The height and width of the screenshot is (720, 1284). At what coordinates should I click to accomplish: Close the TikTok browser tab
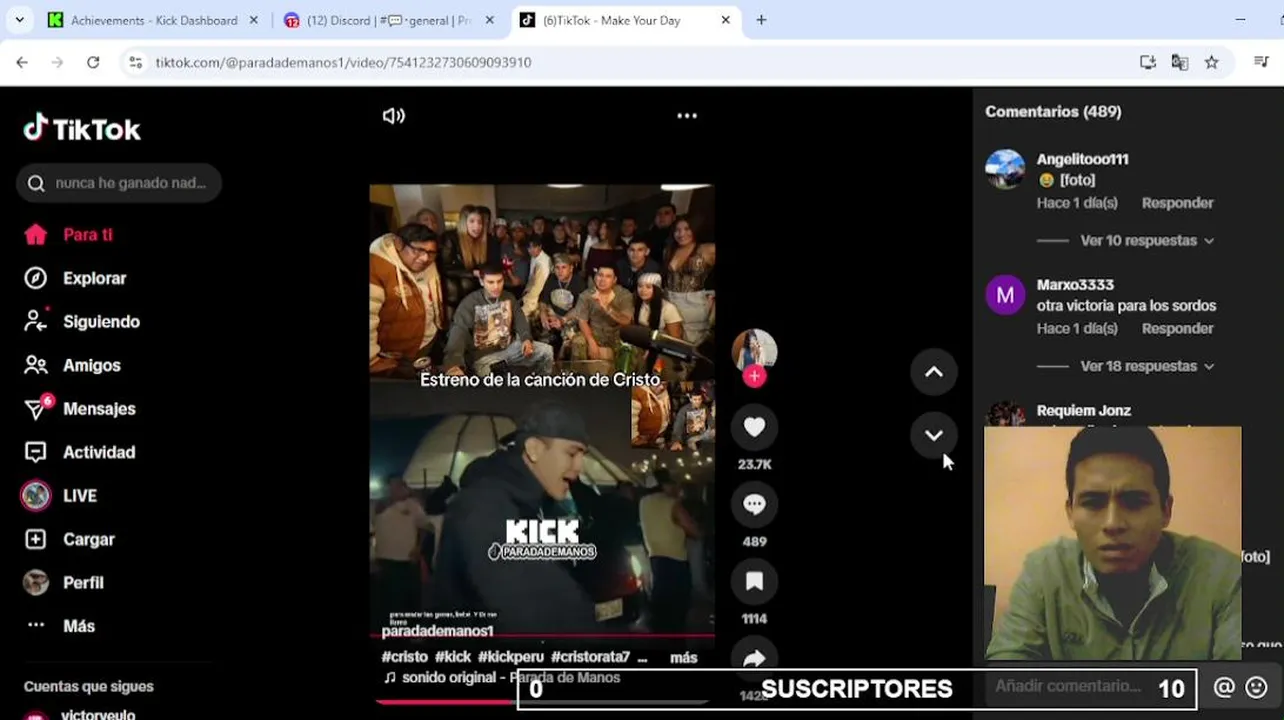click(725, 20)
